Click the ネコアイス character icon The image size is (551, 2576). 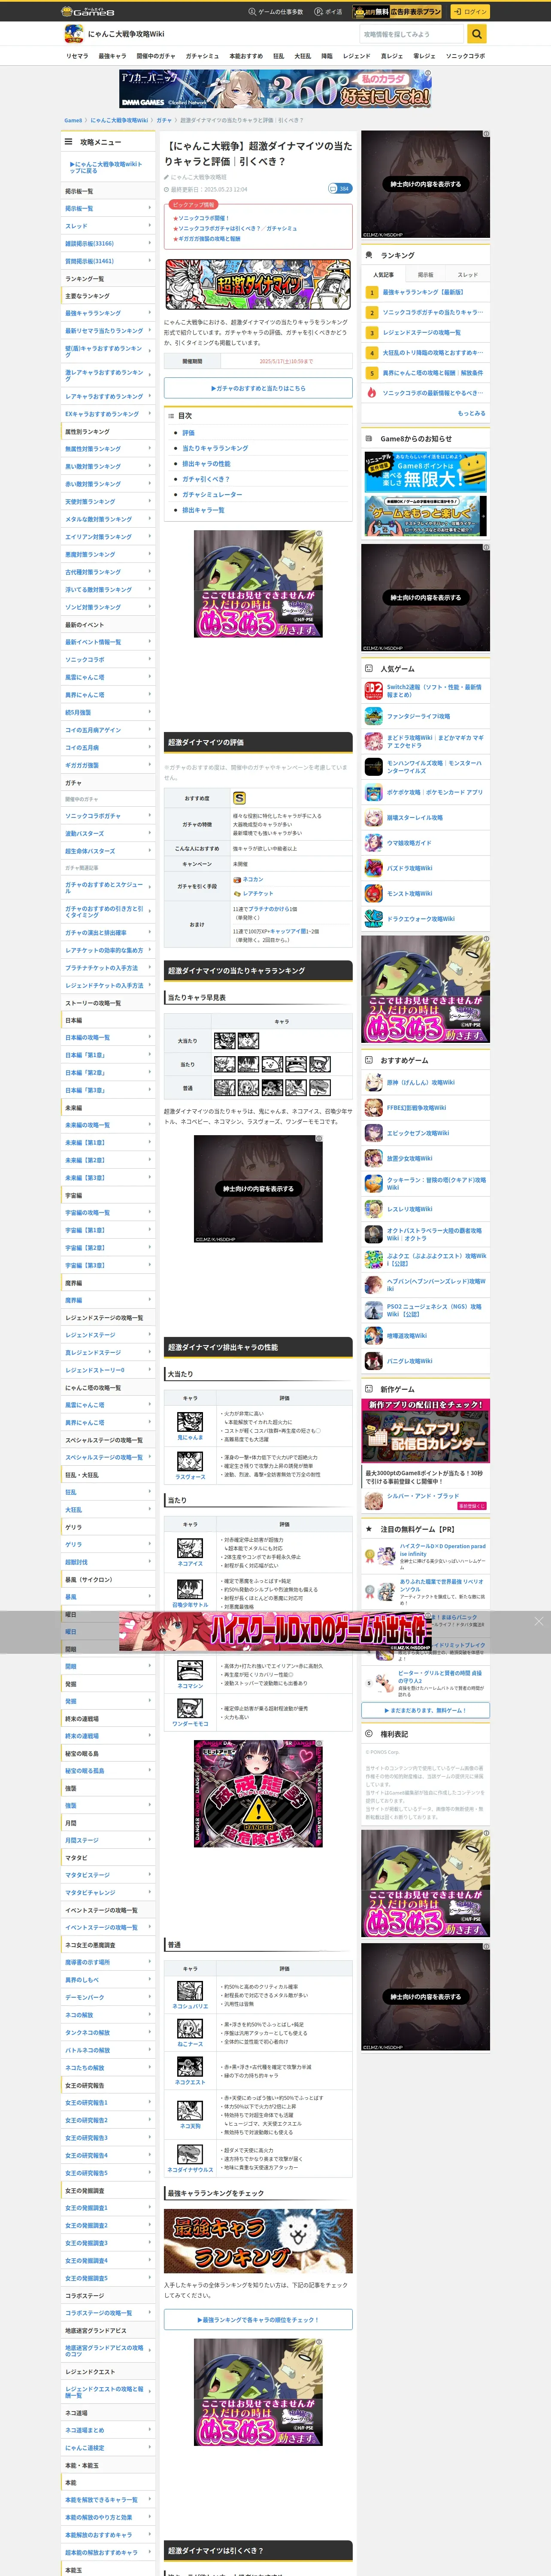[x=190, y=1548]
